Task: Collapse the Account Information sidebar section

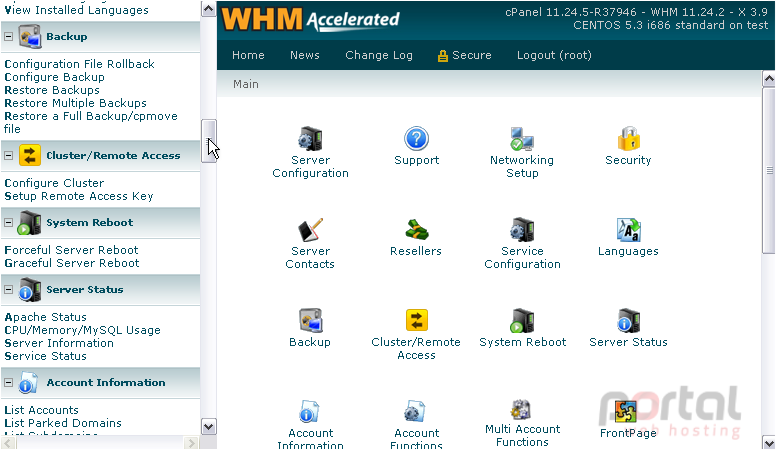Action: coord(8,383)
